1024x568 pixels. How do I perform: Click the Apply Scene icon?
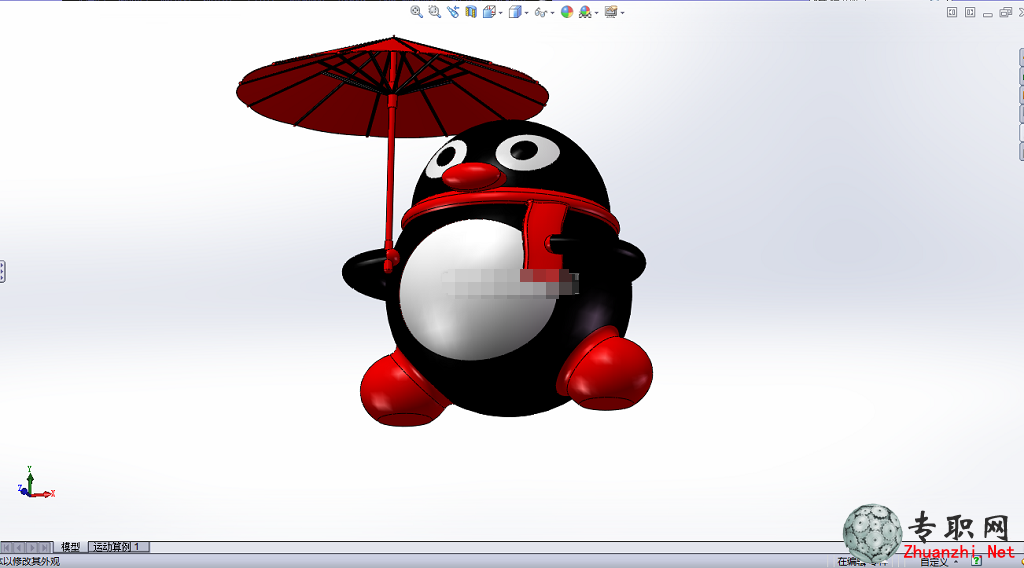(585, 12)
